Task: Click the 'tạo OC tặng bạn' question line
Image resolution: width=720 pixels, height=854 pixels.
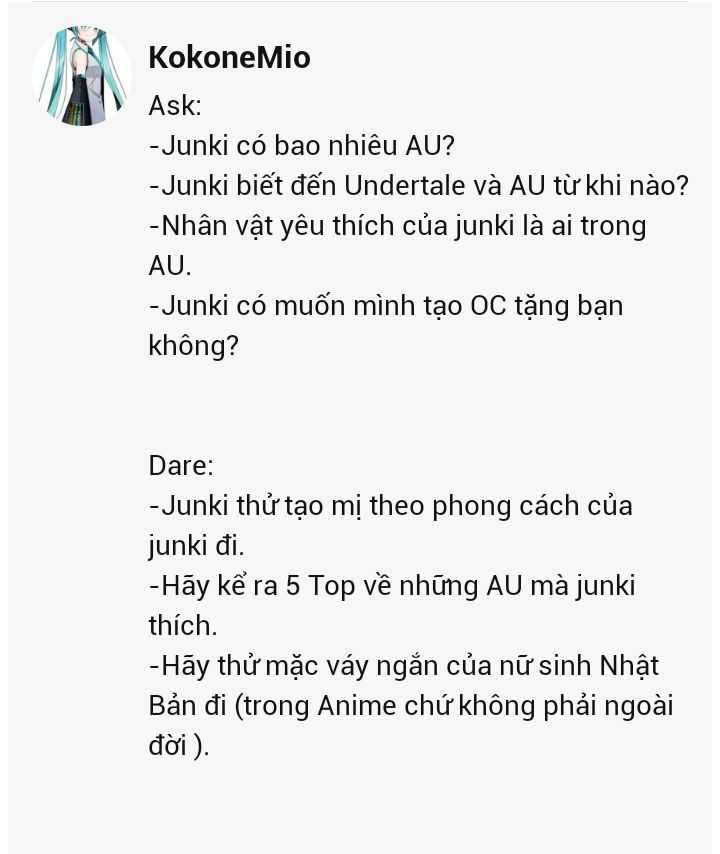Action: point(386,306)
